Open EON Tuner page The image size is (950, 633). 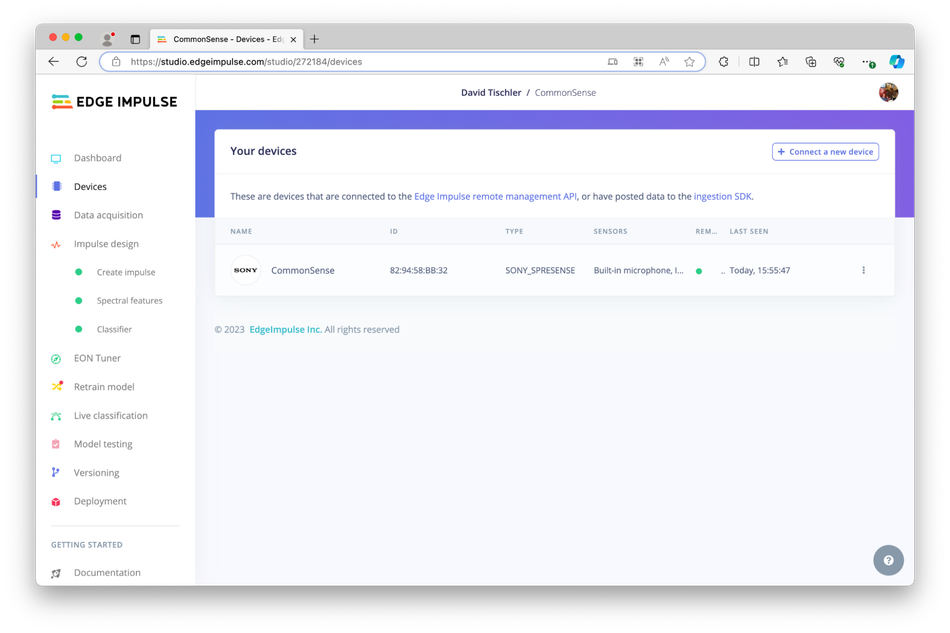click(x=97, y=358)
